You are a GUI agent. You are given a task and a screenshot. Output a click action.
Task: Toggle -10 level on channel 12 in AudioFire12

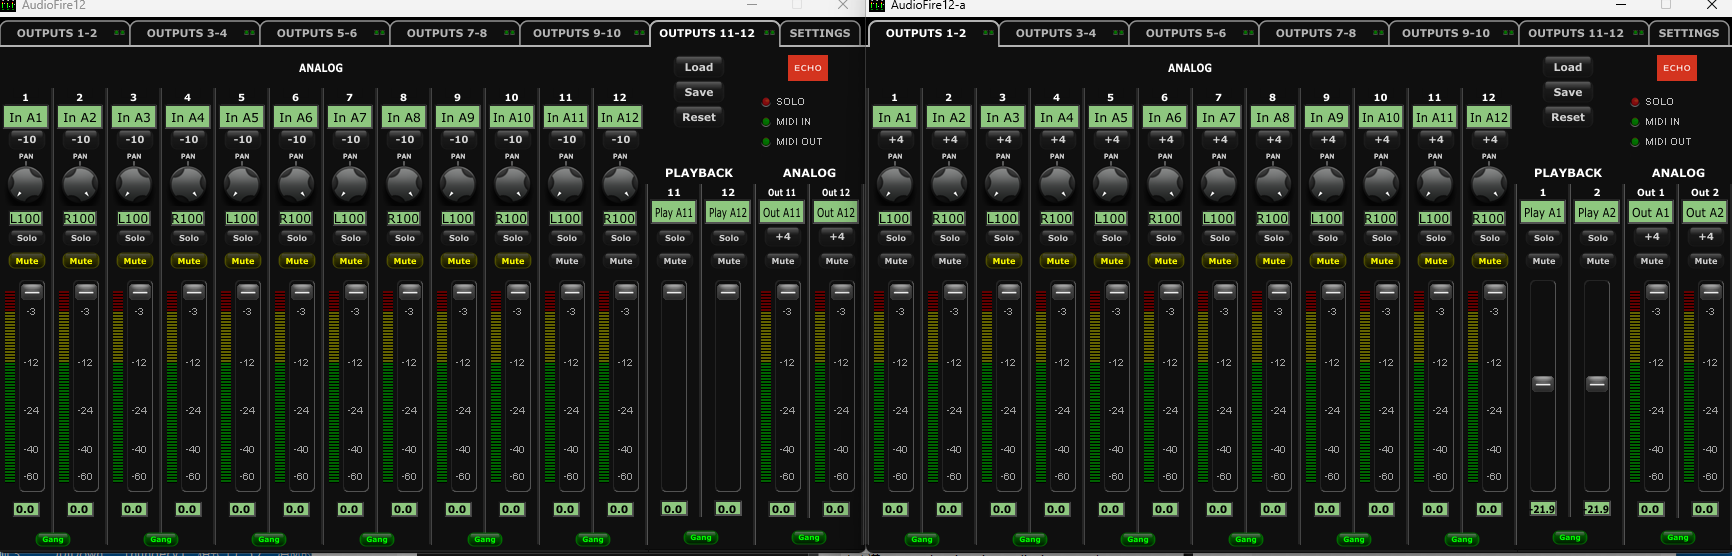(x=621, y=140)
